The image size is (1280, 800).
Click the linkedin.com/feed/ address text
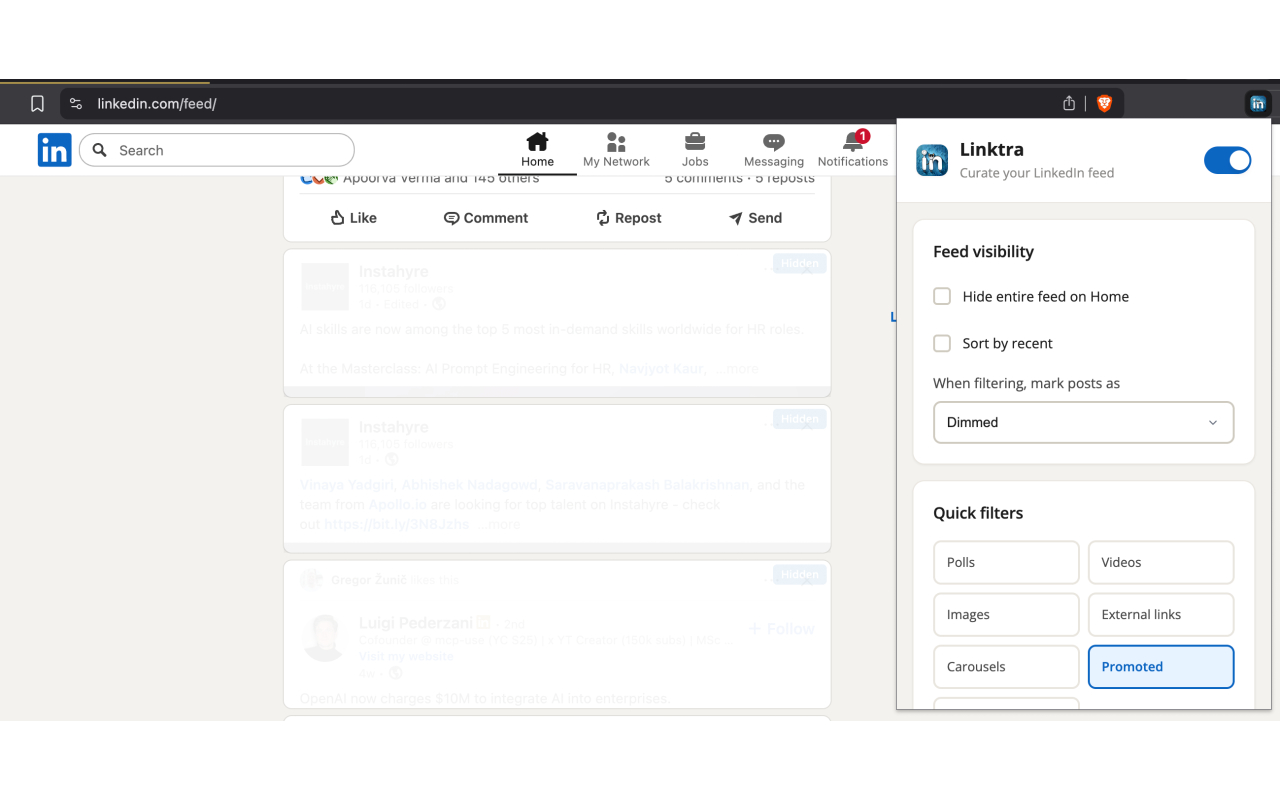[157, 103]
